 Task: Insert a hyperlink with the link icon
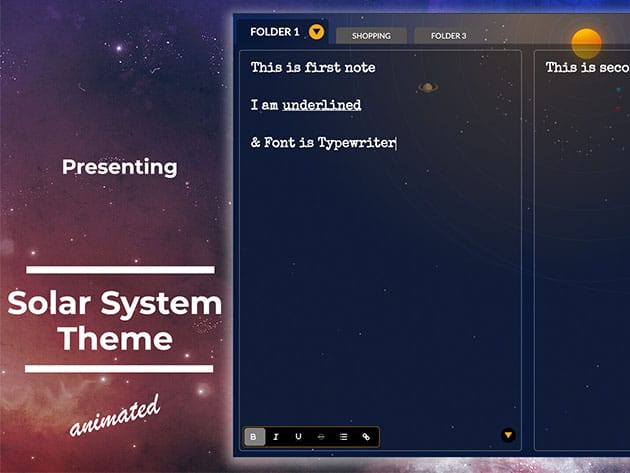366,436
